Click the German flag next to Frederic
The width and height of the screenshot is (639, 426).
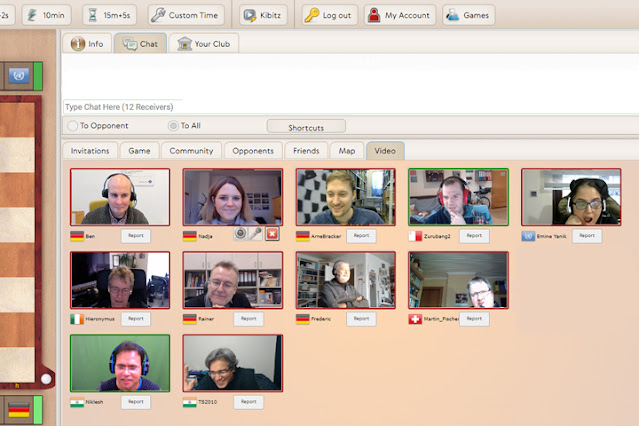tap(302, 319)
